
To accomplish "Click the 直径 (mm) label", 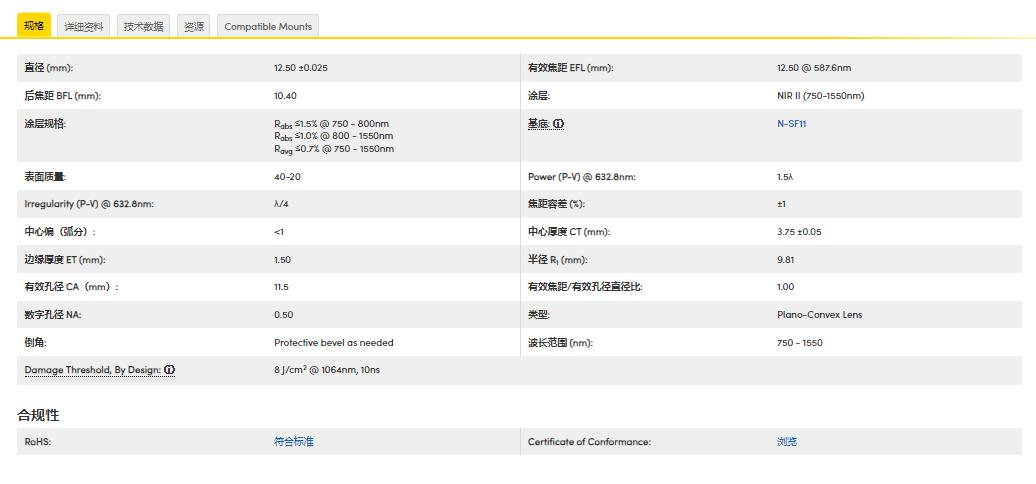I will (48, 68).
